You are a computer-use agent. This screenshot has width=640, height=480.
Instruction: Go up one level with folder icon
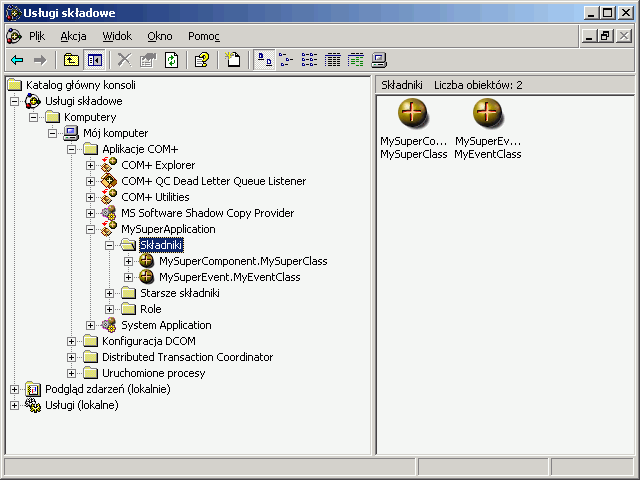(x=71, y=60)
